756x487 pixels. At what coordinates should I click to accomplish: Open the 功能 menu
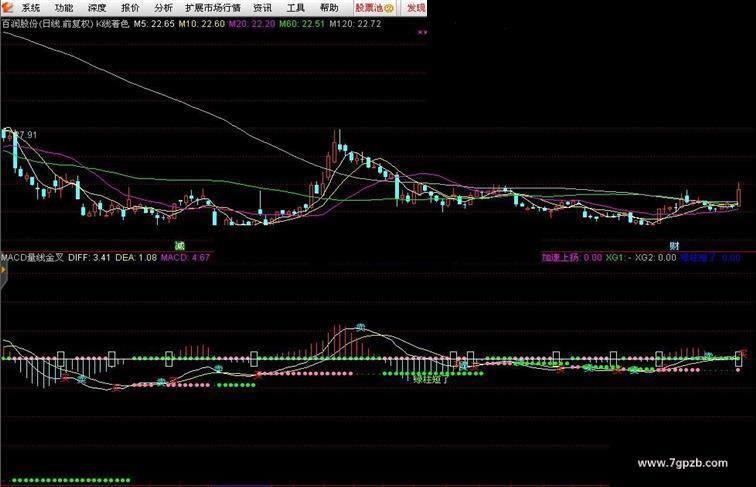click(x=64, y=8)
